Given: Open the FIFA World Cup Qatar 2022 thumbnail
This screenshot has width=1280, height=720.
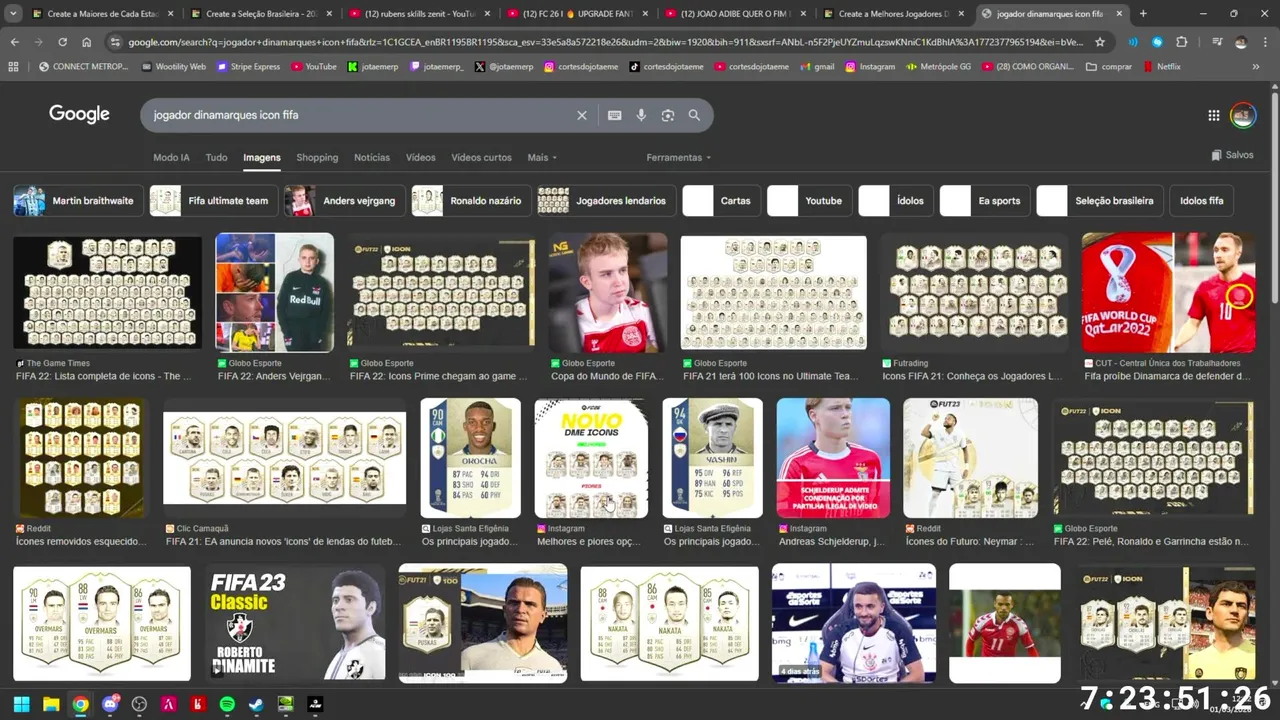Looking at the screenshot, I should [x=1168, y=292].
